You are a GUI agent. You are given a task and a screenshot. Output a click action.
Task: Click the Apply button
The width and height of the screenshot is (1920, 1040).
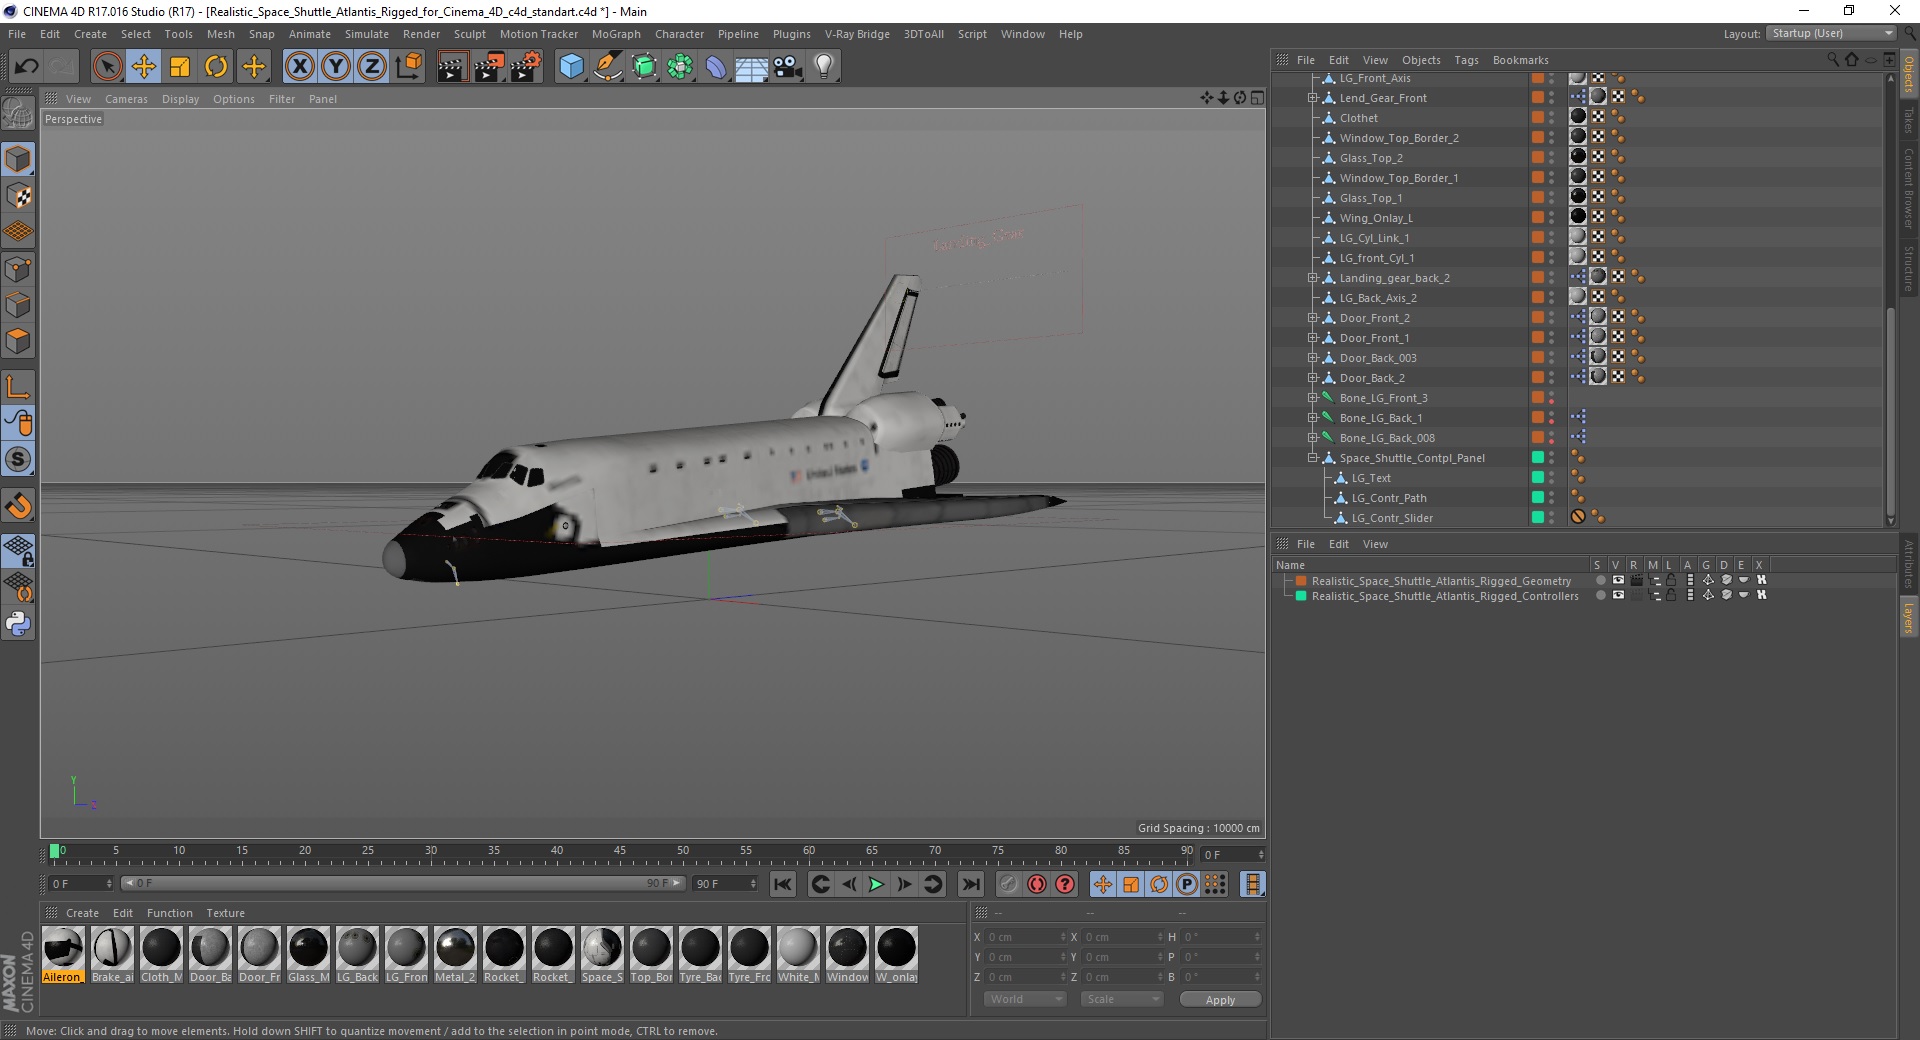(x=1220, y=1000)
